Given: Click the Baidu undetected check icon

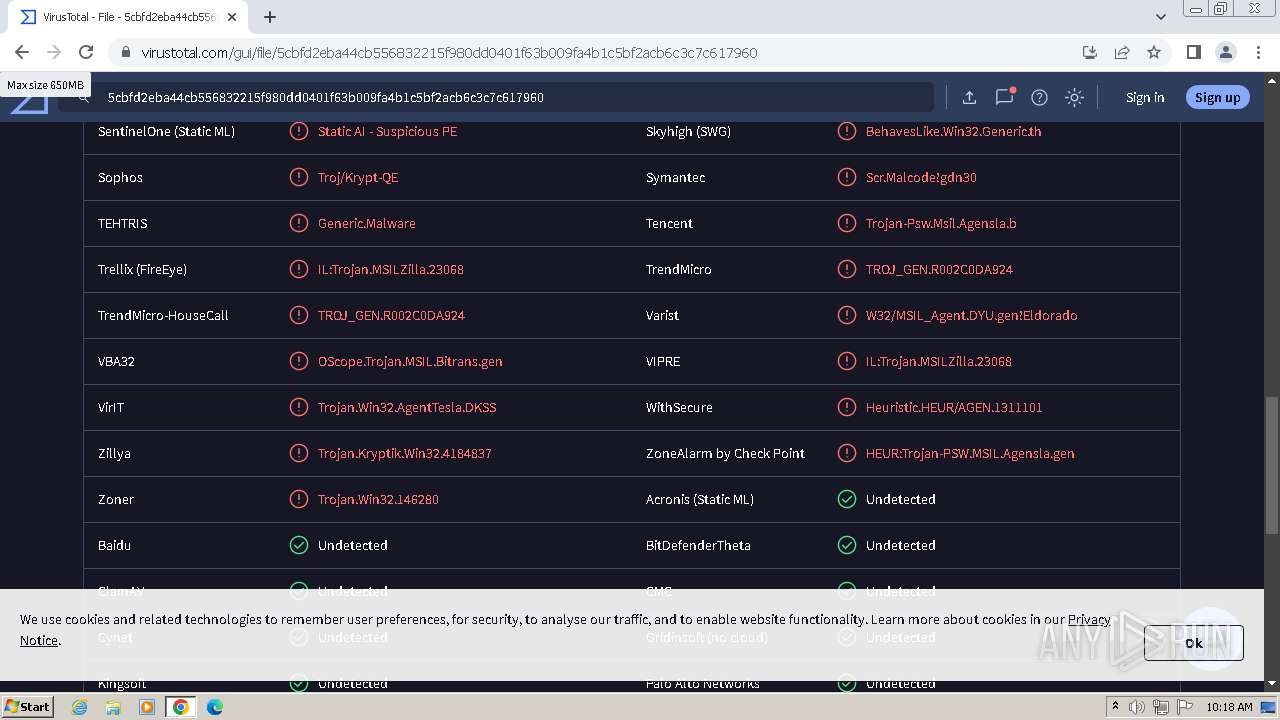Looking at the screenshot, I should pyautogui.click(x=298, y=545).
